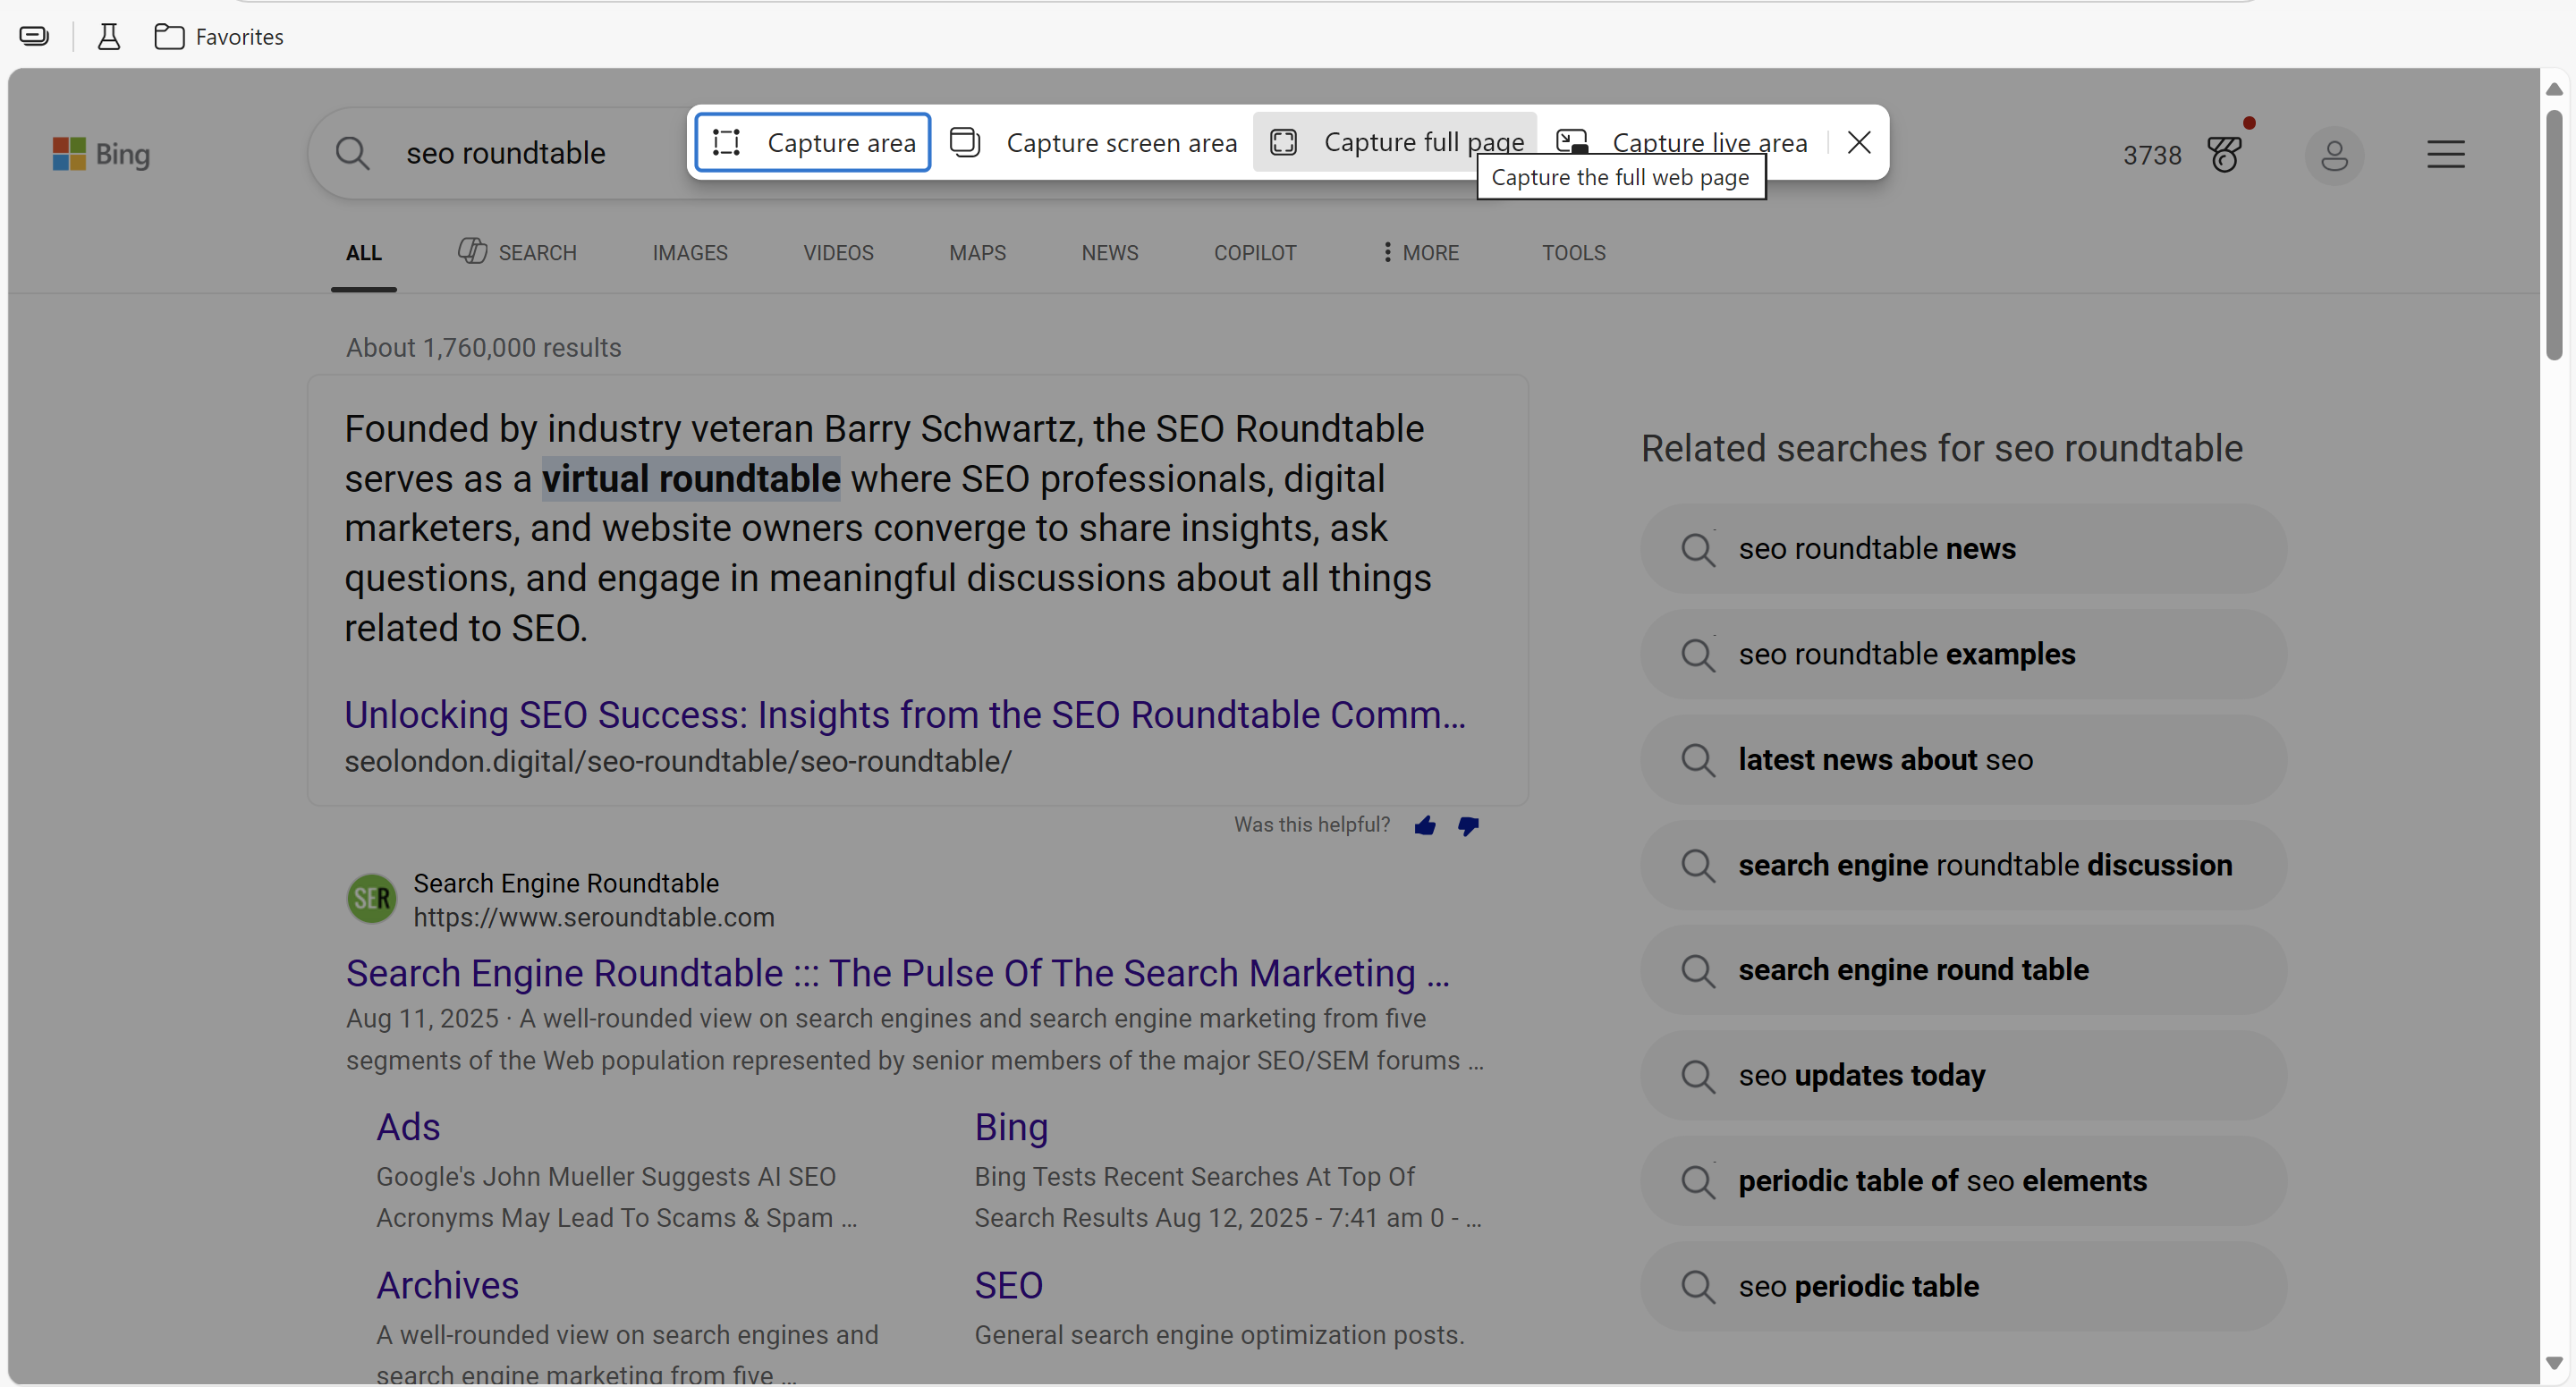Open the hamburger settings menu

point(2445,154)
